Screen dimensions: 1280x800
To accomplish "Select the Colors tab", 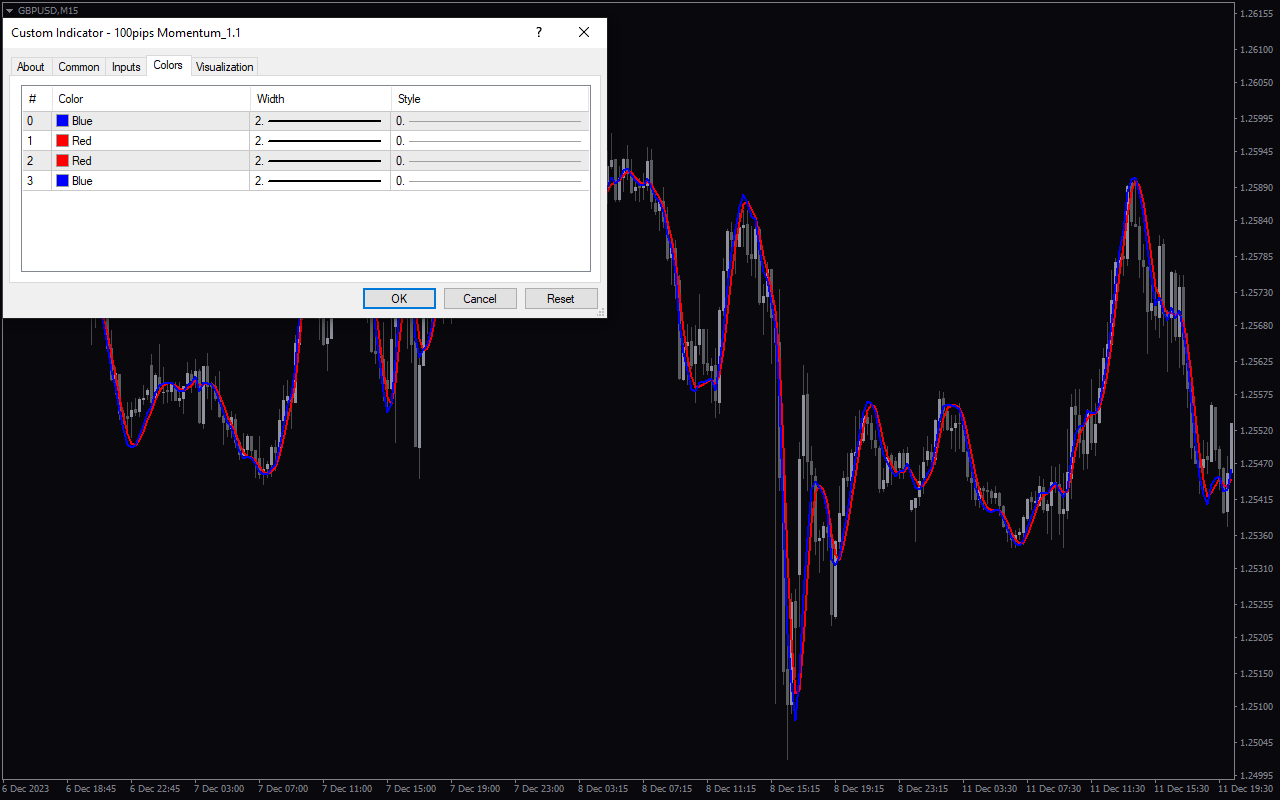I will click(x=168, y=65).
